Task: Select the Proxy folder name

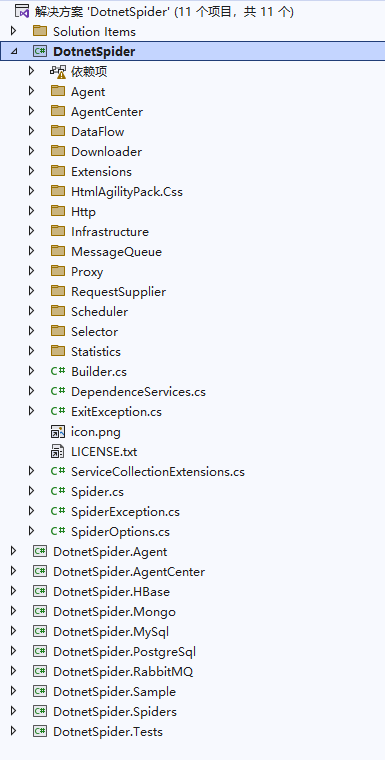Action: [87, 272]
